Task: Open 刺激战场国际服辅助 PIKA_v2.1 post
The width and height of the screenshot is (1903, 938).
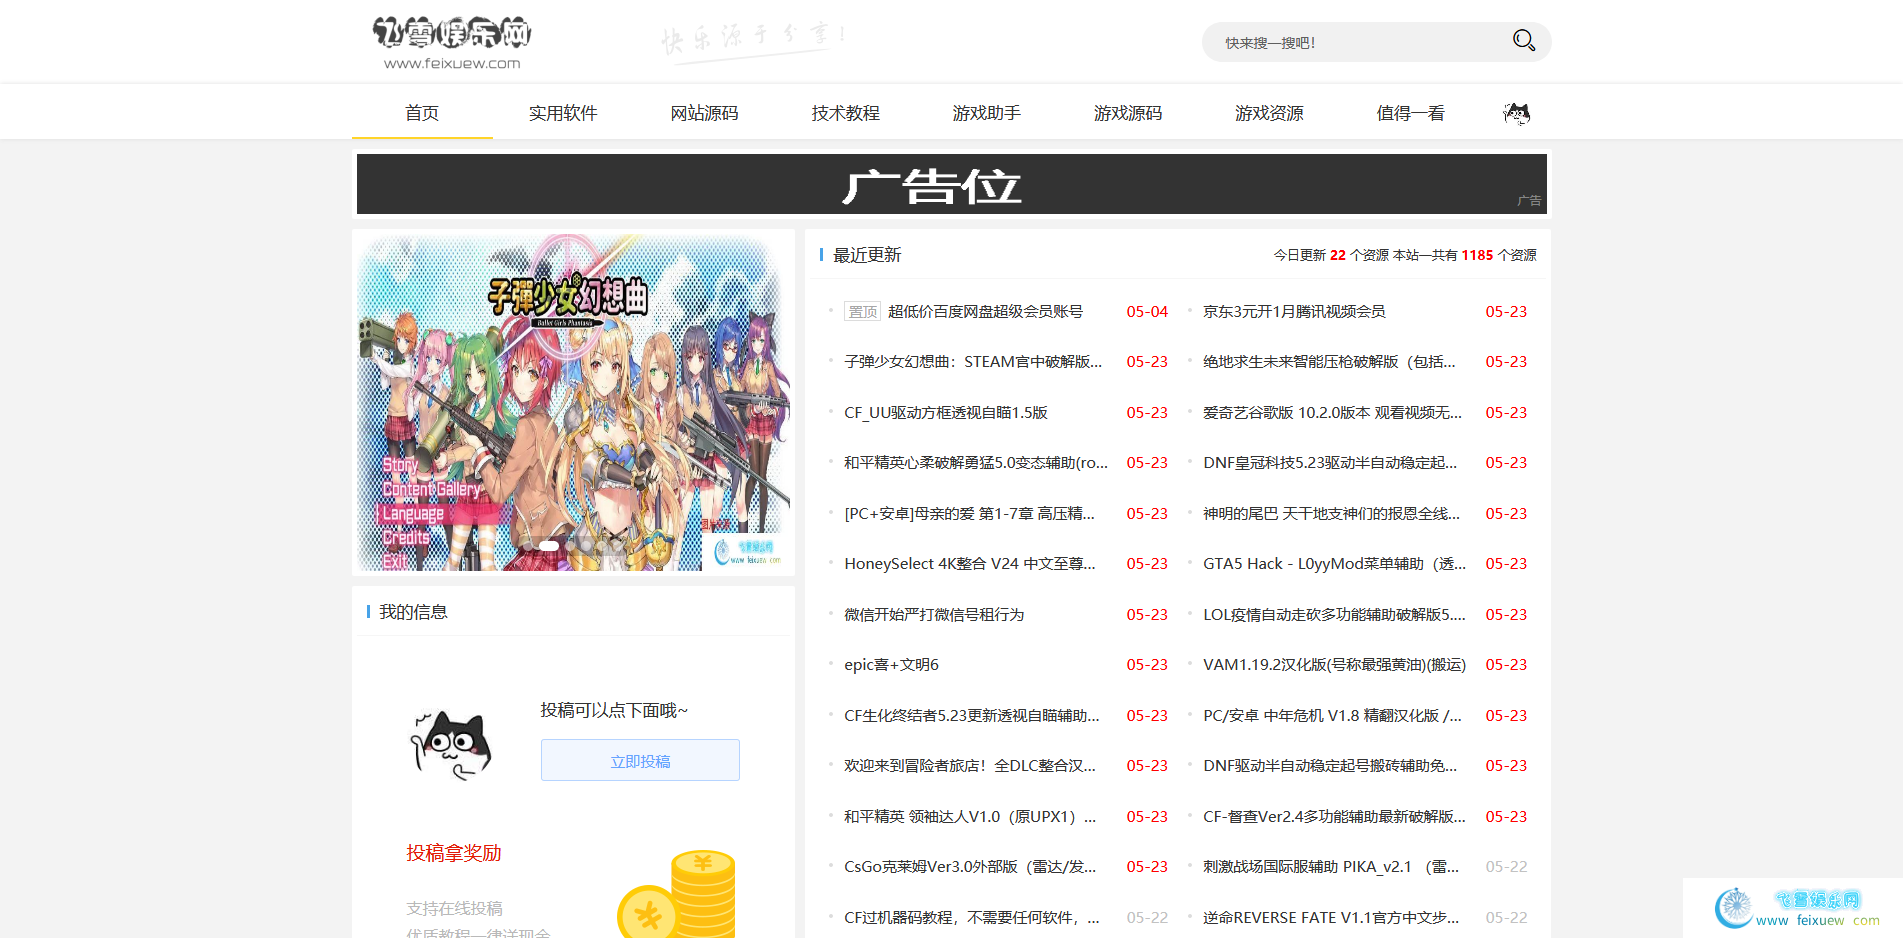Action: [x=1331, y=866]
